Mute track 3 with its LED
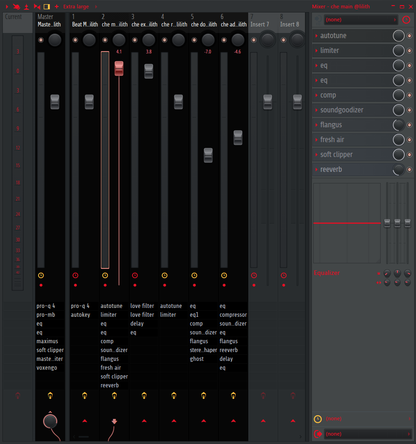The height and width of the screenshot is (444, 416). [135, 40]
